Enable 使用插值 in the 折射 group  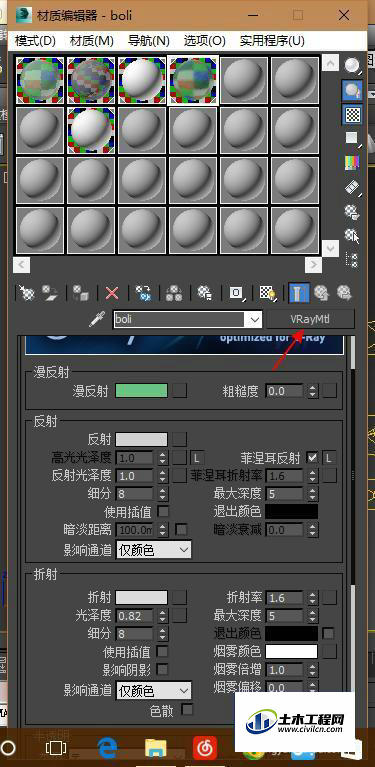(162, 652)
